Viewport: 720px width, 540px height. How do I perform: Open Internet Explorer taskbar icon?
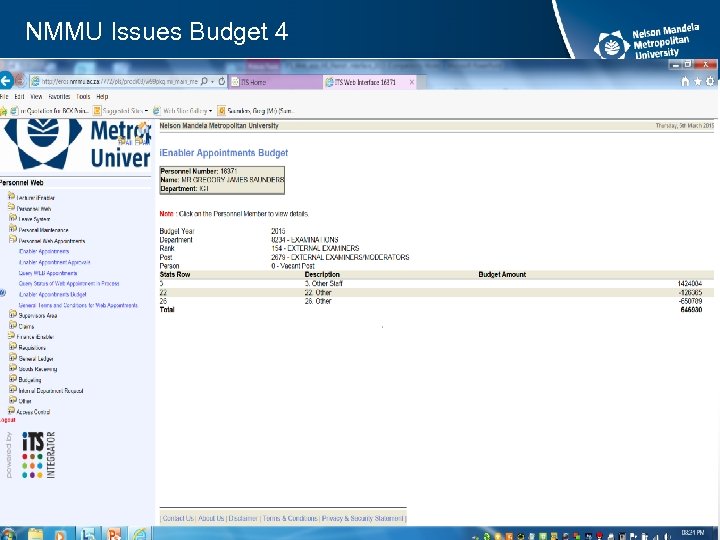click(x=140, y=534)
